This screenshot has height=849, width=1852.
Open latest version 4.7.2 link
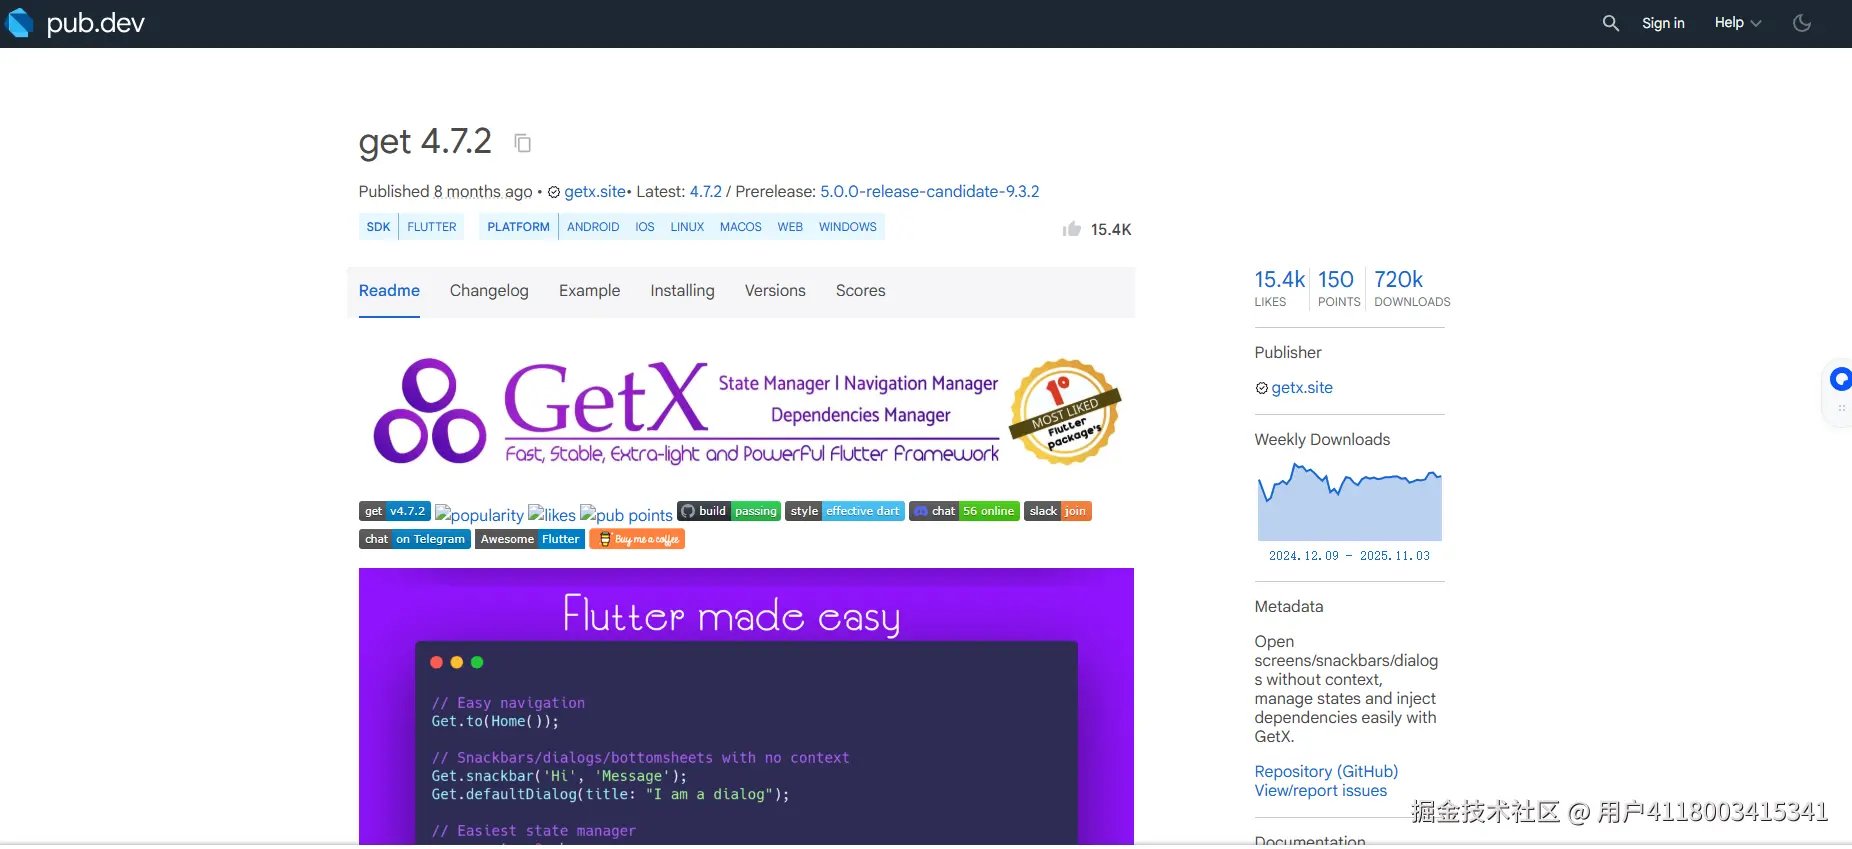pos(705,191)
